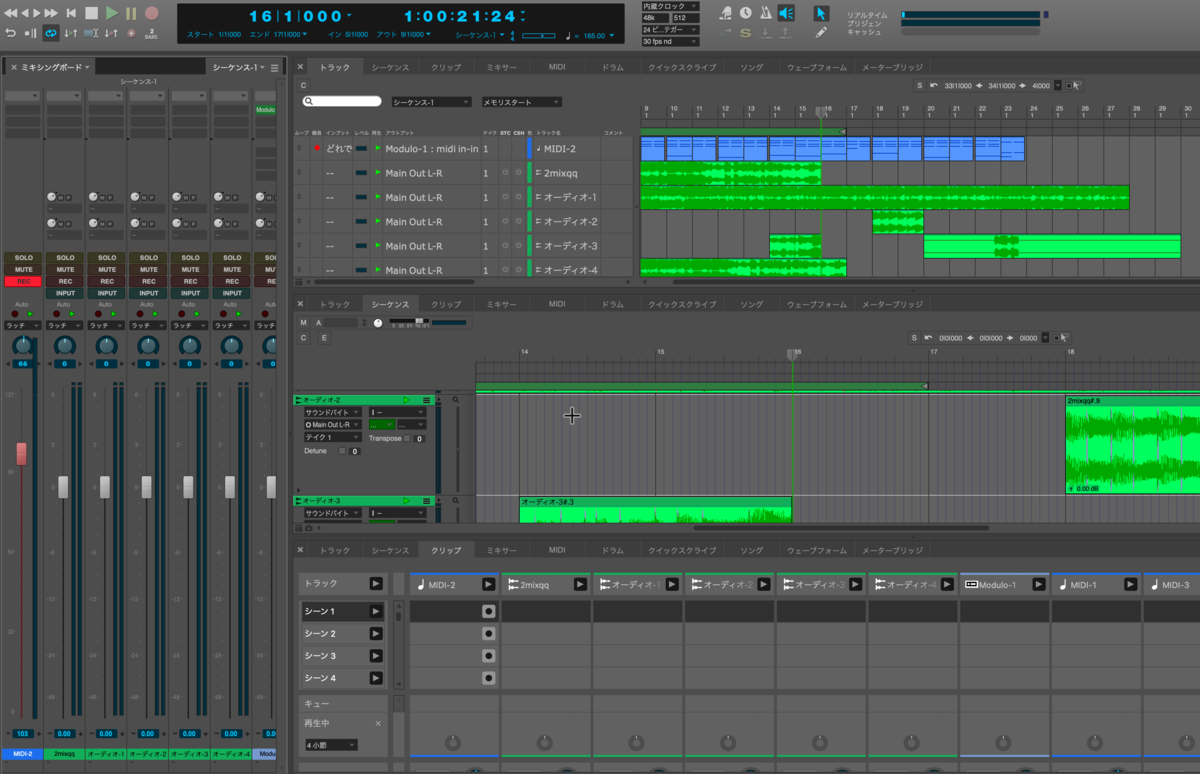Click the E button in sequence editor

(x=324, y=338)
